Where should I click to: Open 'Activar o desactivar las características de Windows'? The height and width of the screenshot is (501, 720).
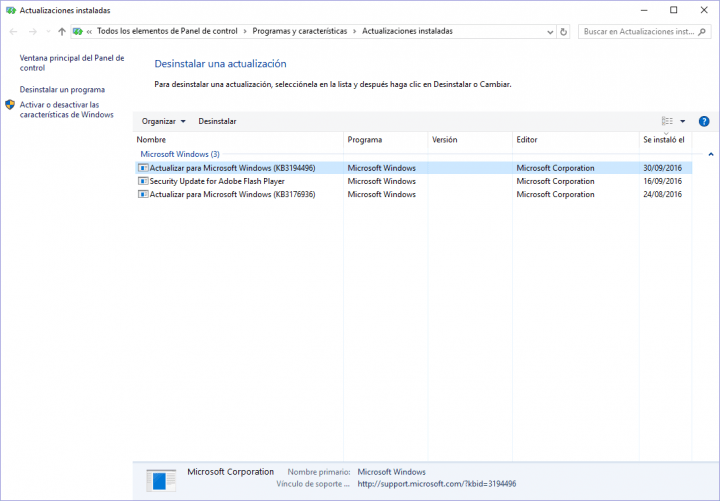[67, 110]
